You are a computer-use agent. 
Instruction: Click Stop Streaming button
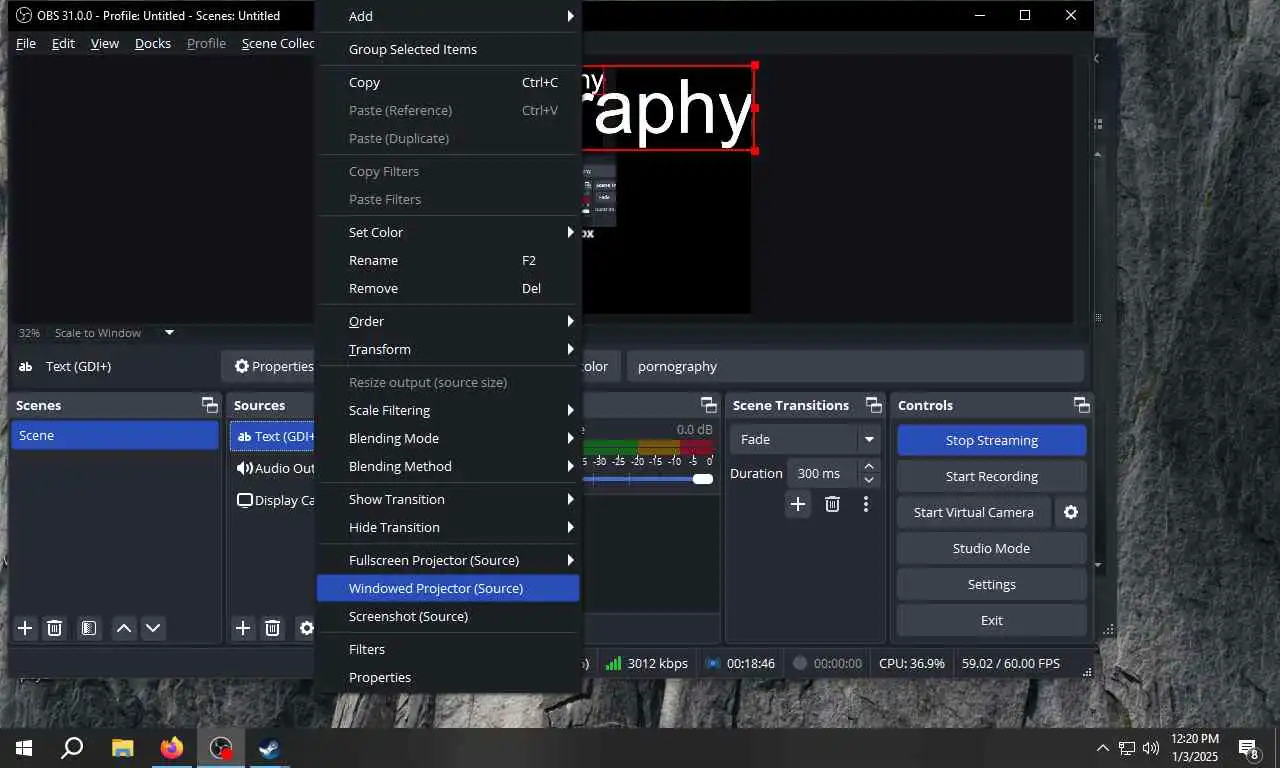[991, 440]
